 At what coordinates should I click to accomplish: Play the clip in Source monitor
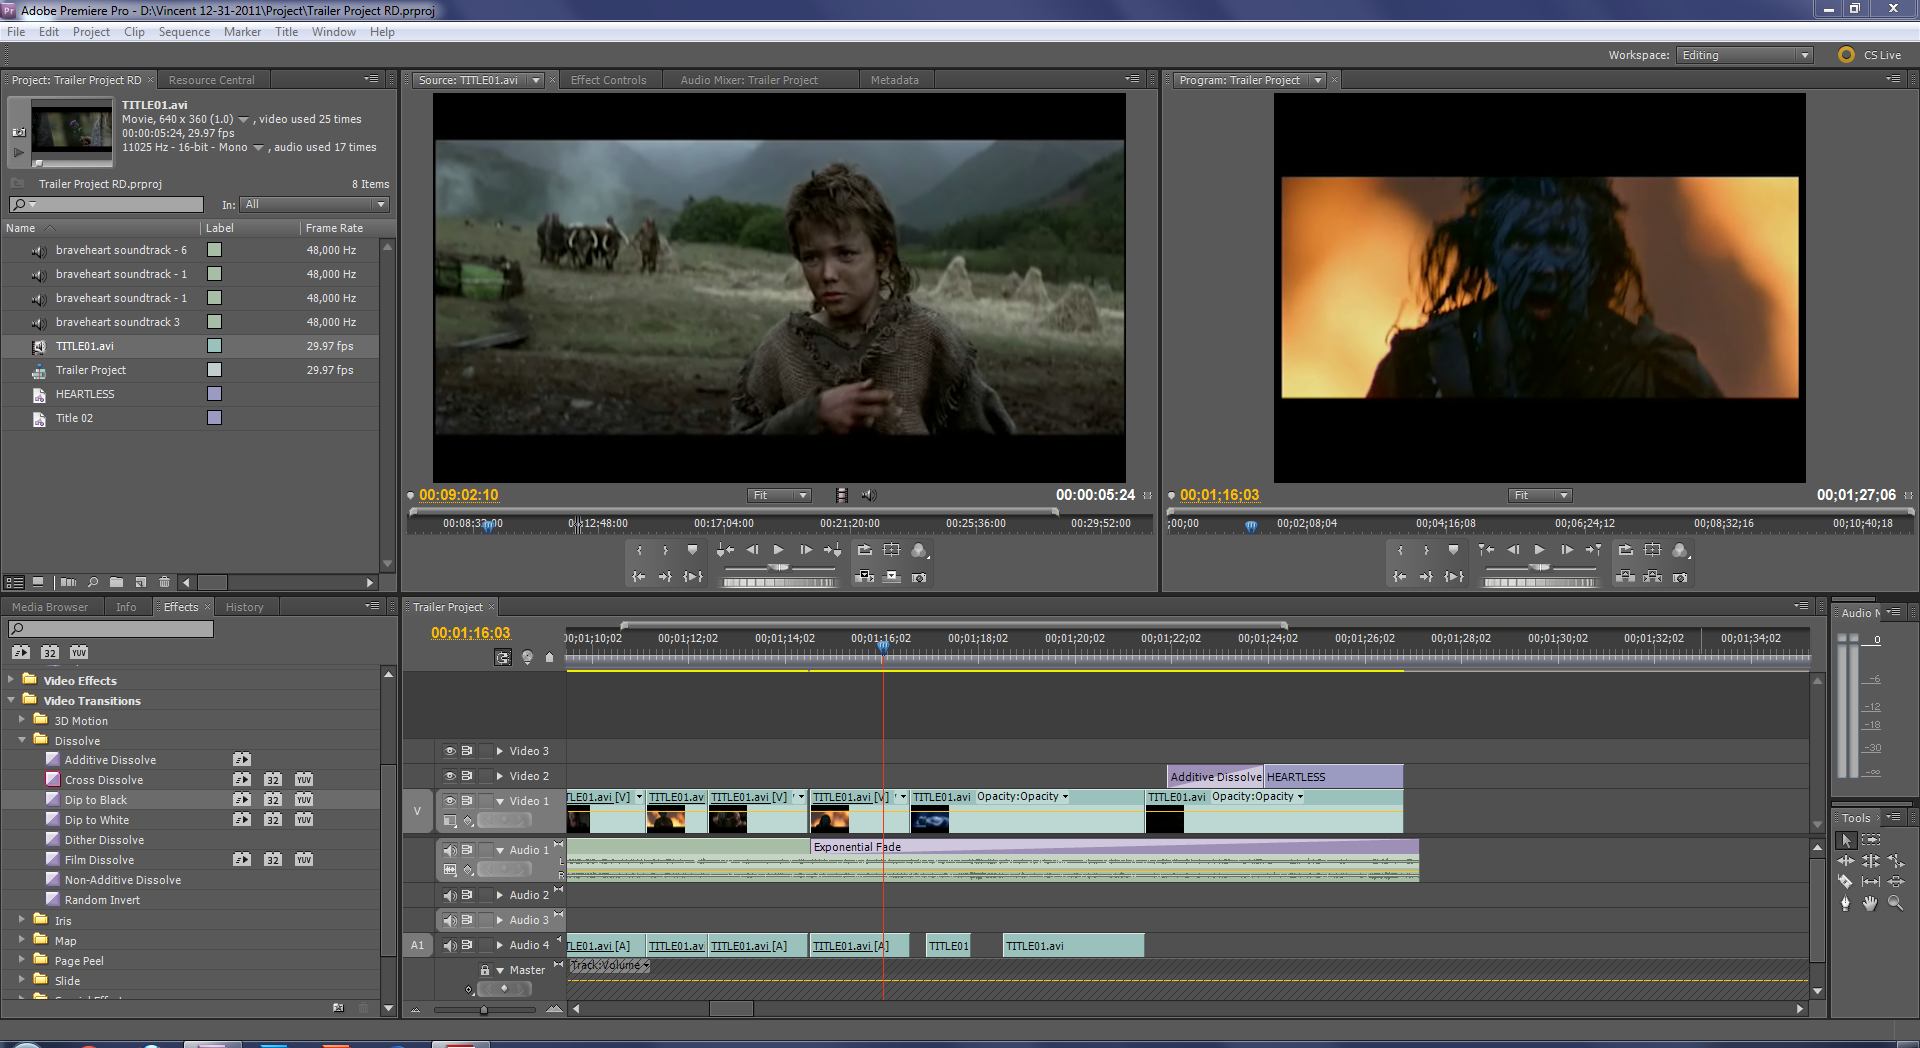point(779,550)
